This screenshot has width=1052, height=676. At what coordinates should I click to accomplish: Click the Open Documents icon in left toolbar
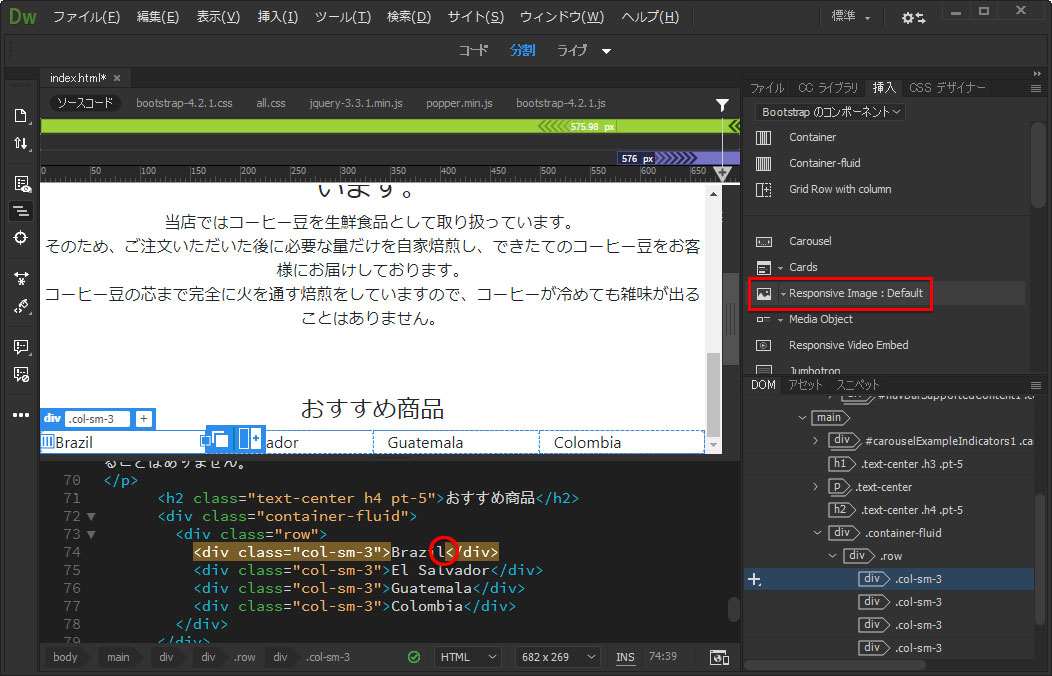(x=21, y=116)
